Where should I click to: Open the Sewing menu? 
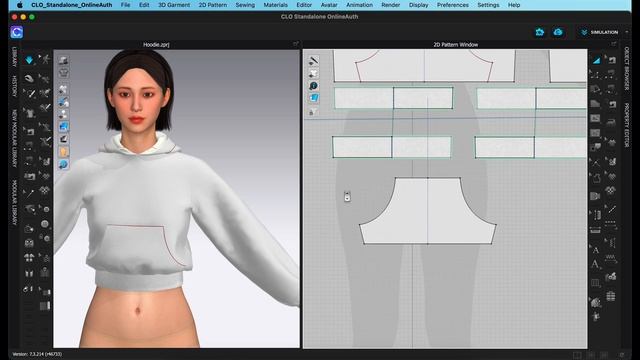245,5
